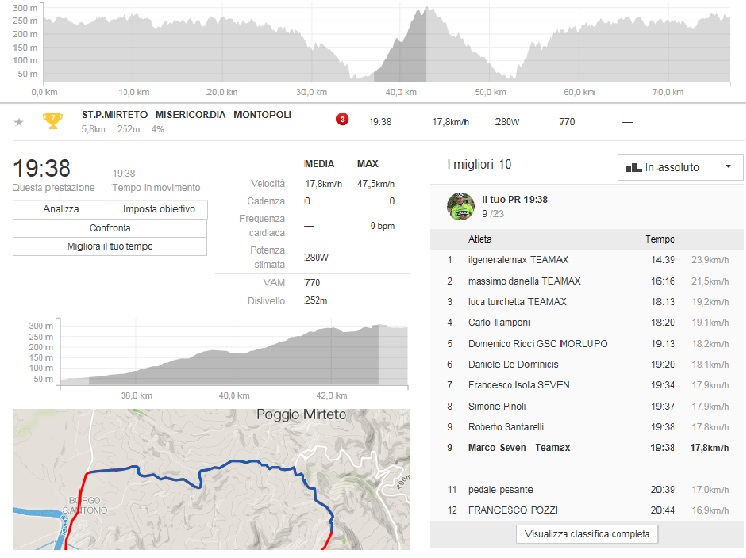Click the red achievement badge
The height and width of the screenshot is (558, 746).
342,120
